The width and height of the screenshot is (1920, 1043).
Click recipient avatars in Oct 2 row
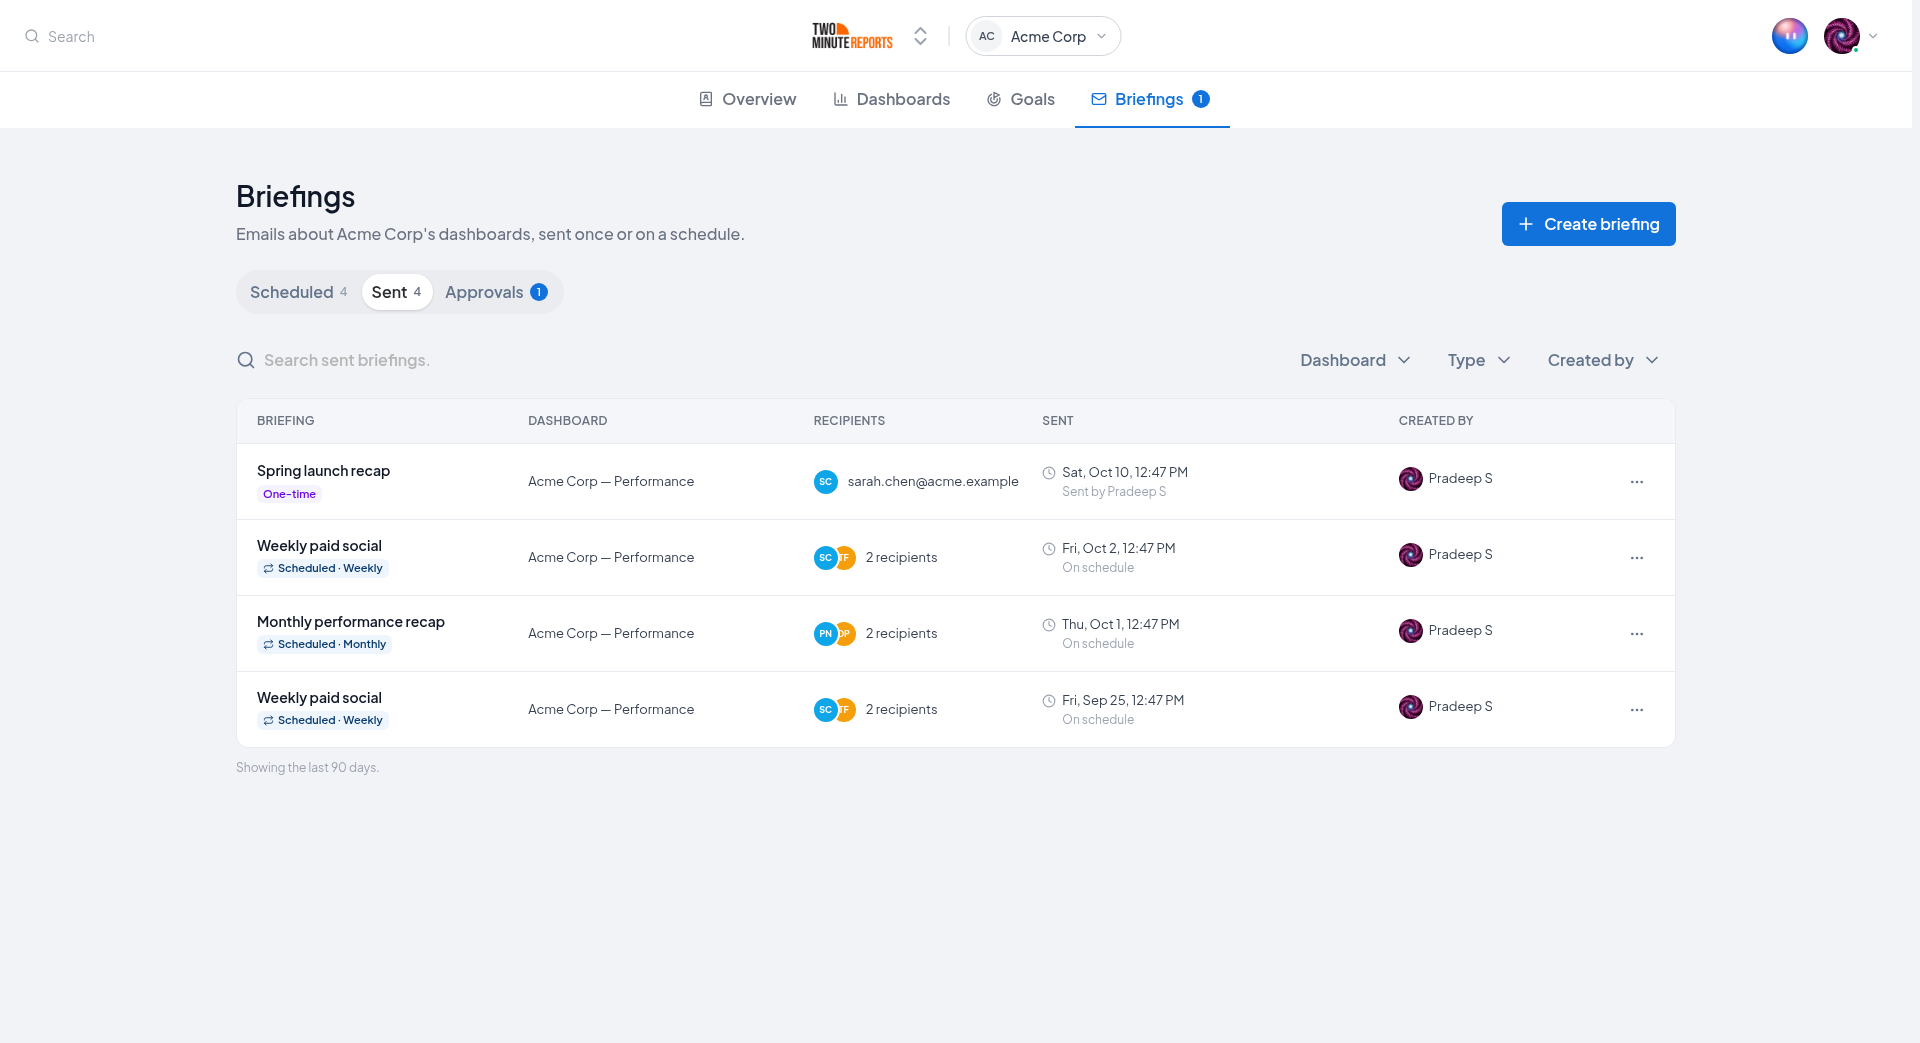835,558
